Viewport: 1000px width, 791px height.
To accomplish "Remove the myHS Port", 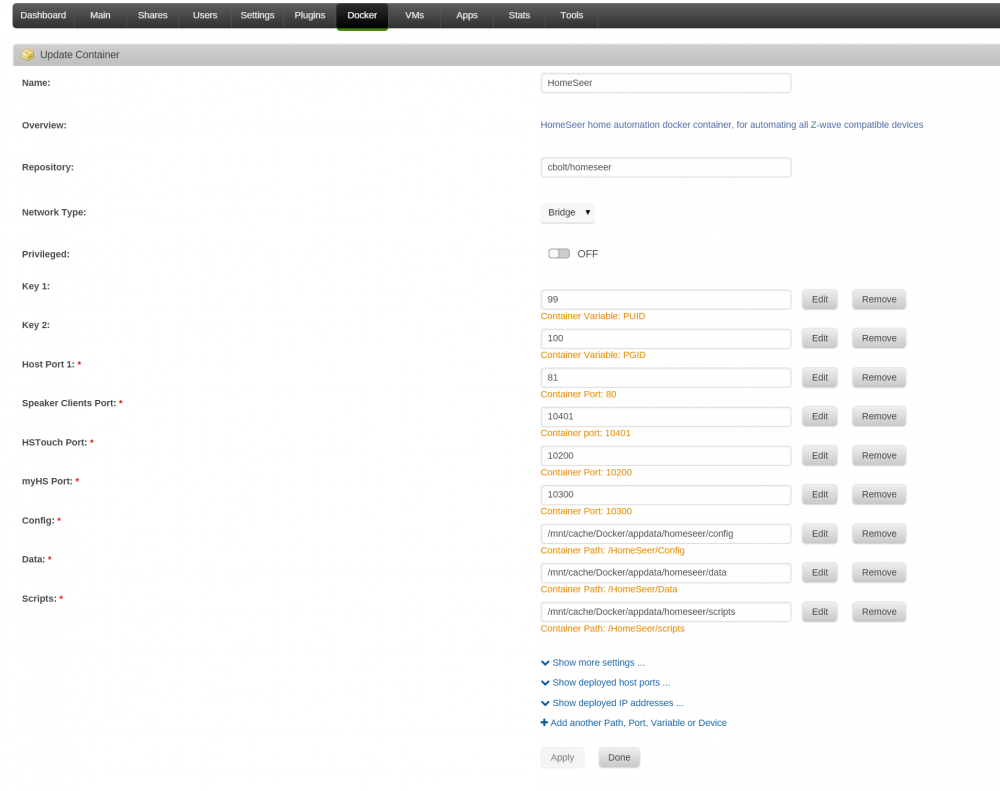I will tap(879, 495).
